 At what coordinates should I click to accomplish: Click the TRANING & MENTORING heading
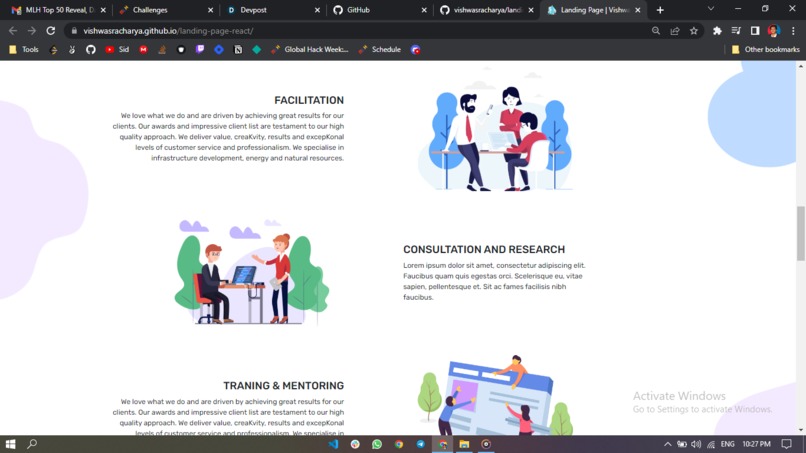point(283,386)
